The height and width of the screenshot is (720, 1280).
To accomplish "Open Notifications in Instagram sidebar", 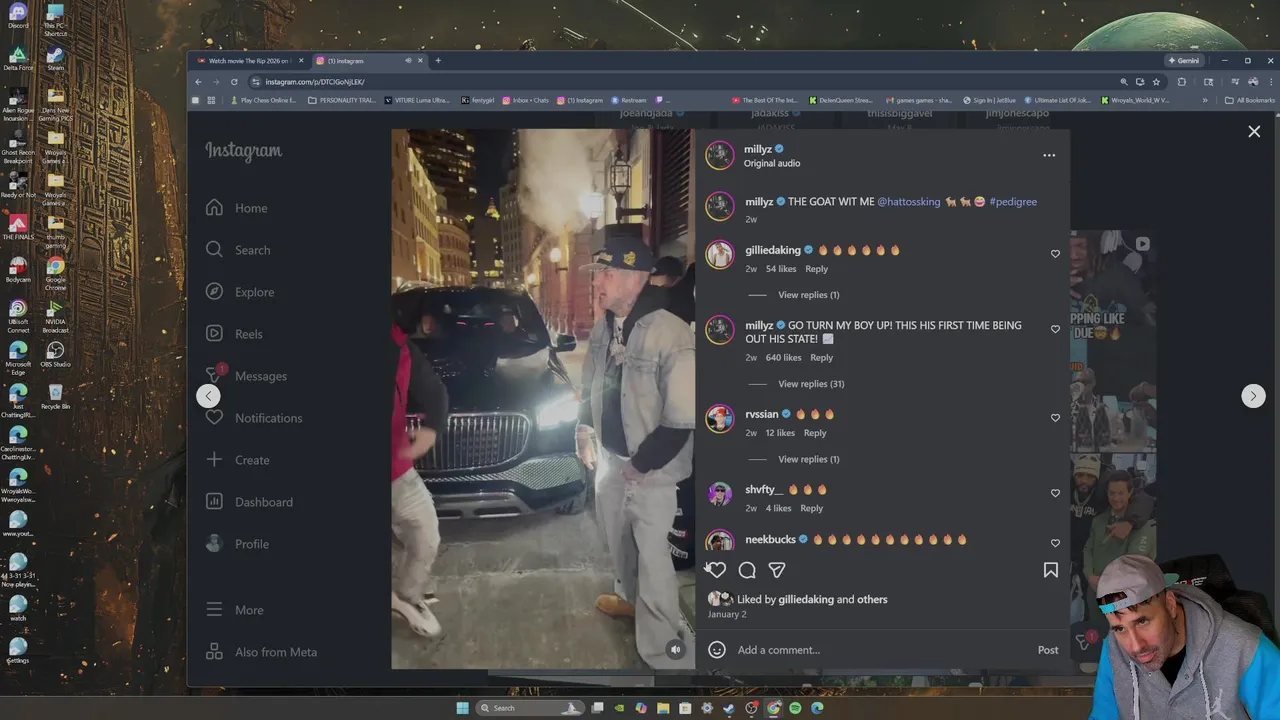I will [x=254, y=418].
